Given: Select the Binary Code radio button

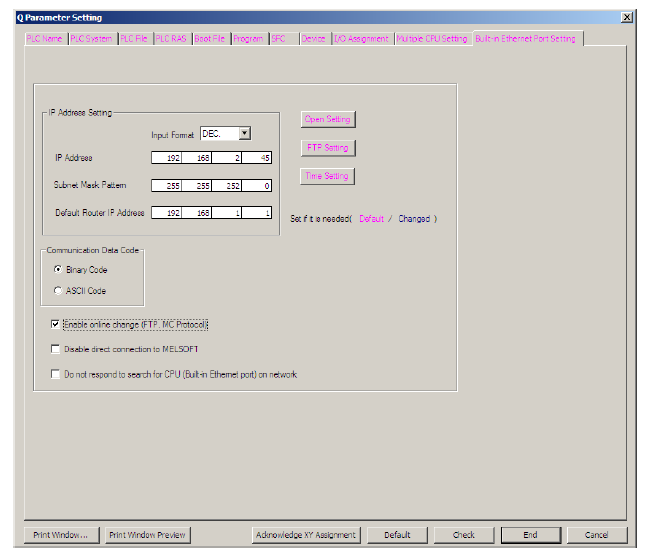Looking at the screenshot, I should click(56, 270).
